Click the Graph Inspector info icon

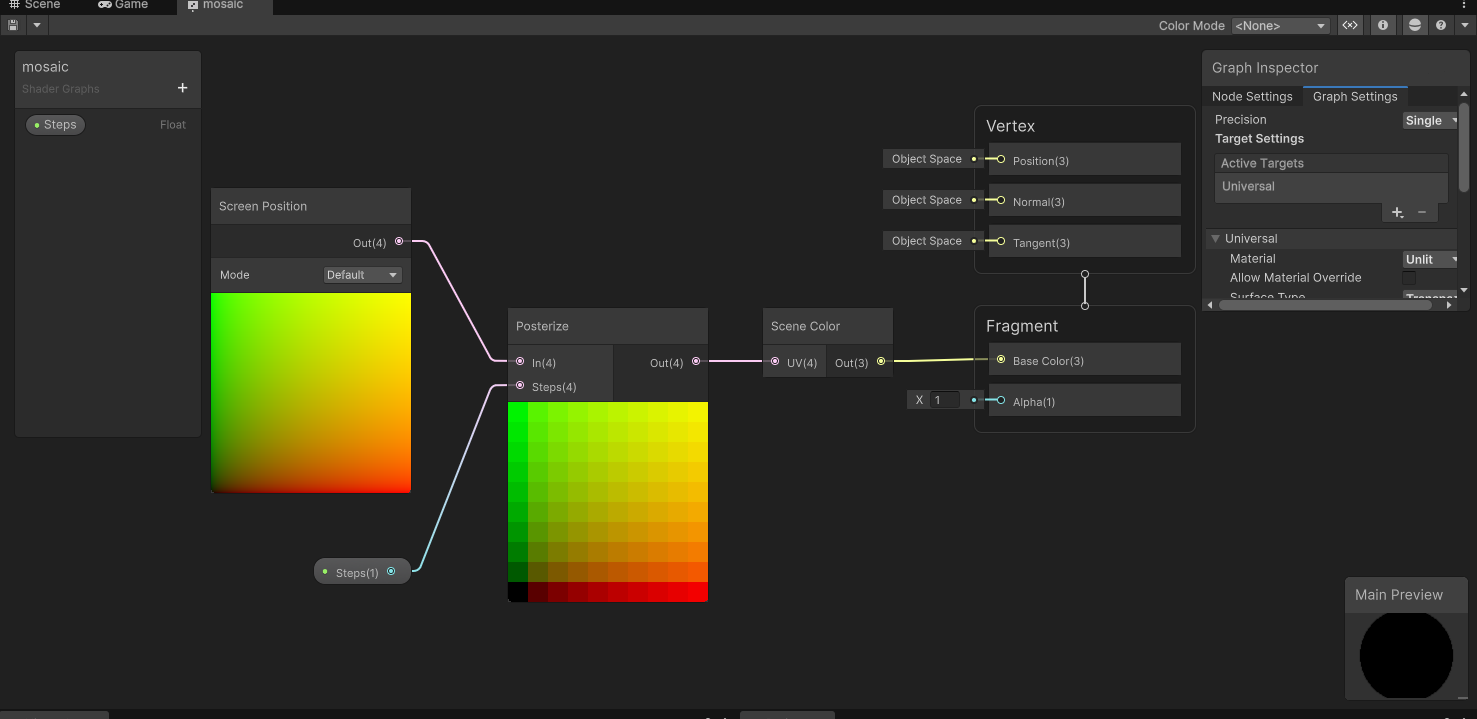(x=1382, y=25)
